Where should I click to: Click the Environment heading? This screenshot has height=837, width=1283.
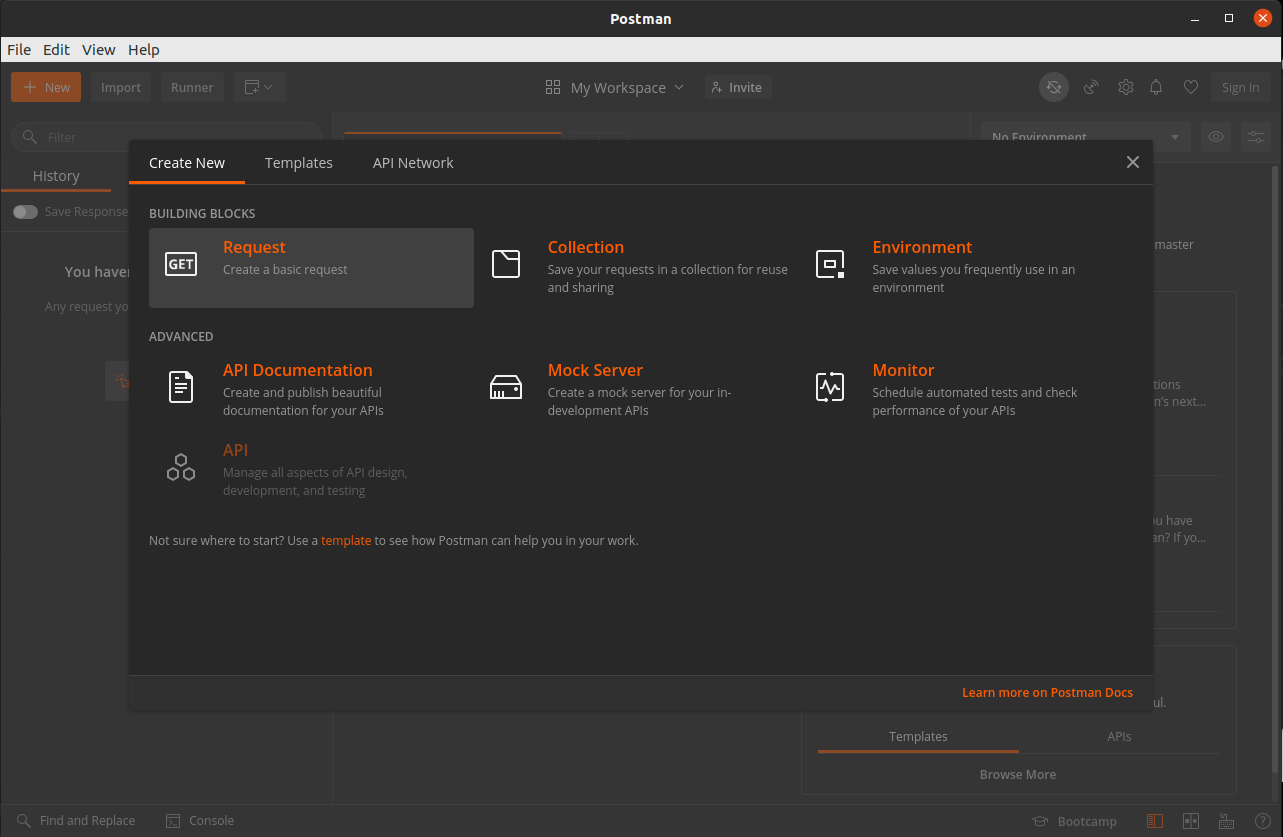pyautogui.click(x=922, y=247)
